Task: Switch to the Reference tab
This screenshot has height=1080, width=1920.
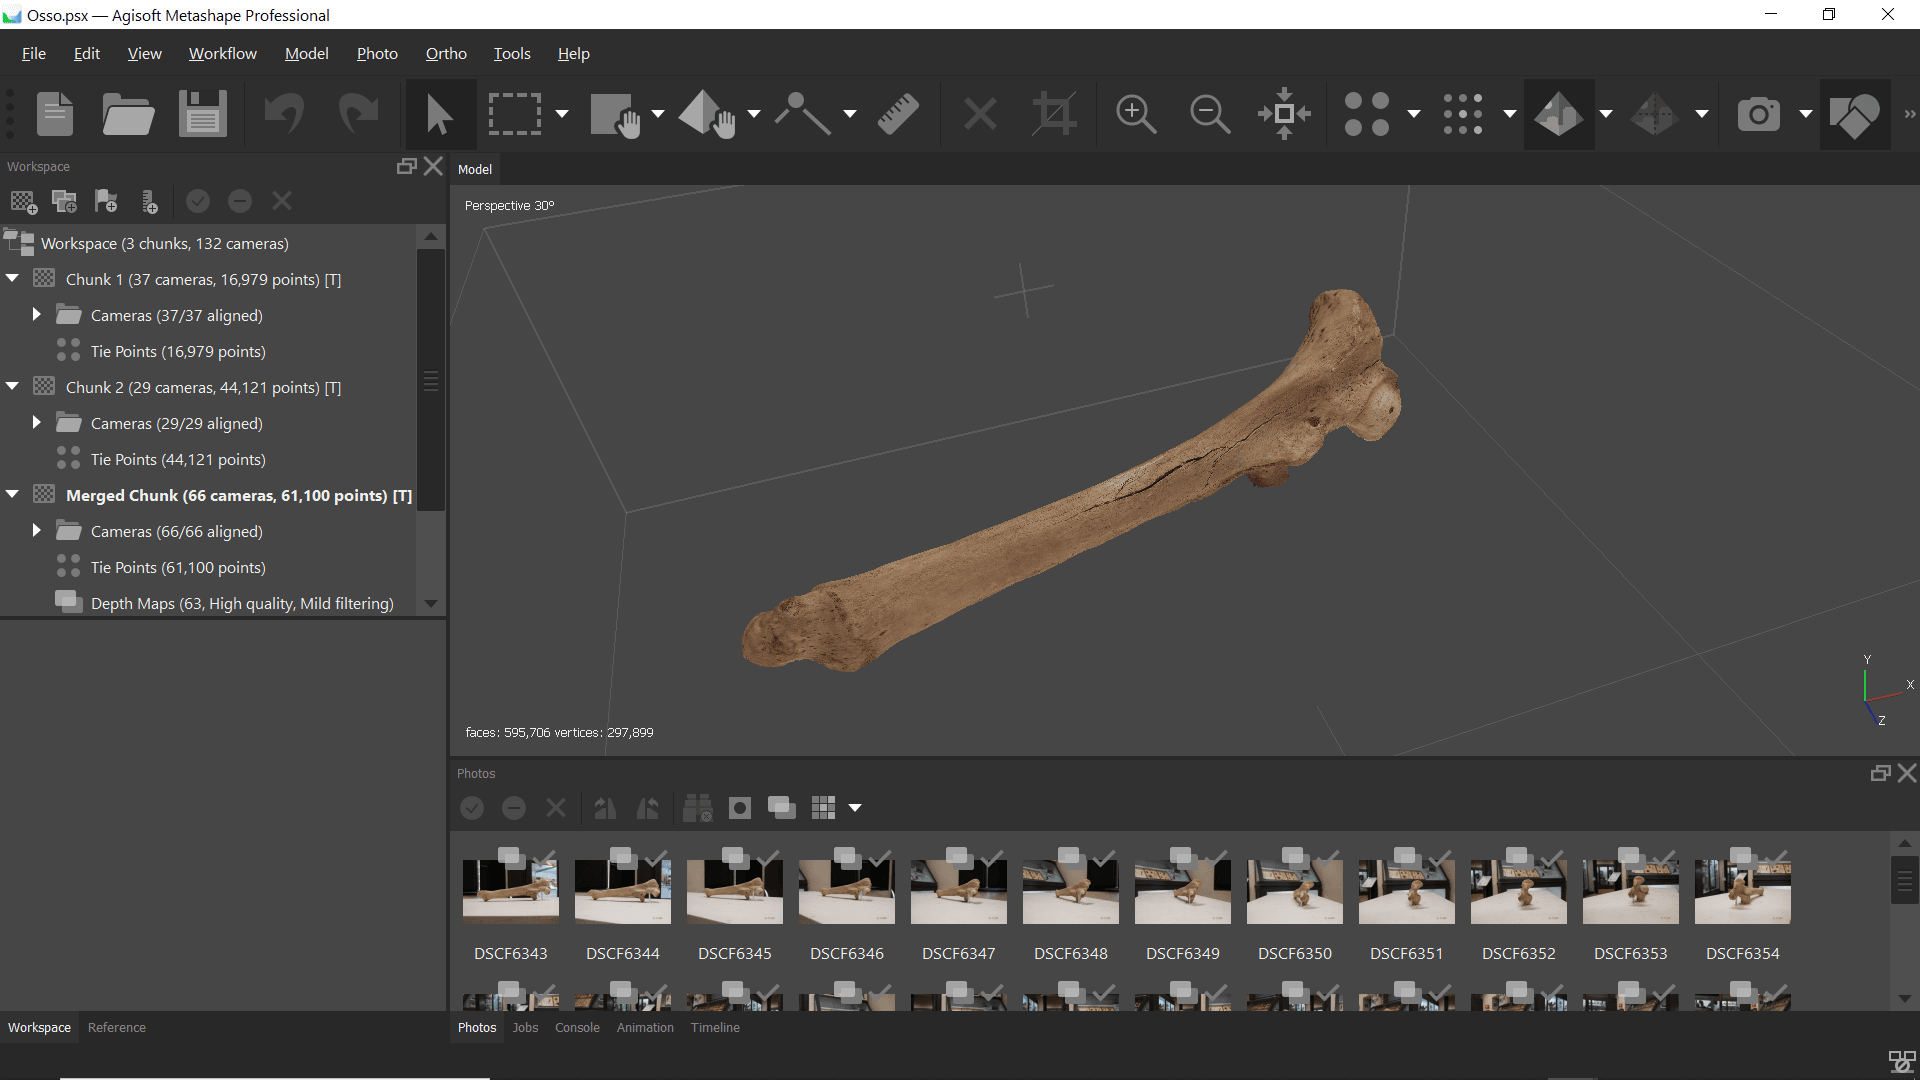Action: (x=116, y=1028)
